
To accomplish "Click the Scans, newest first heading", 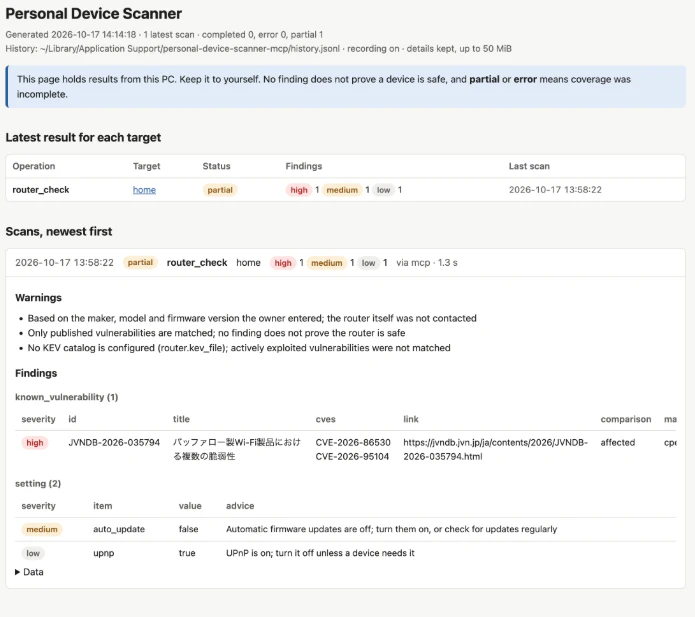I will click(59, 231).
